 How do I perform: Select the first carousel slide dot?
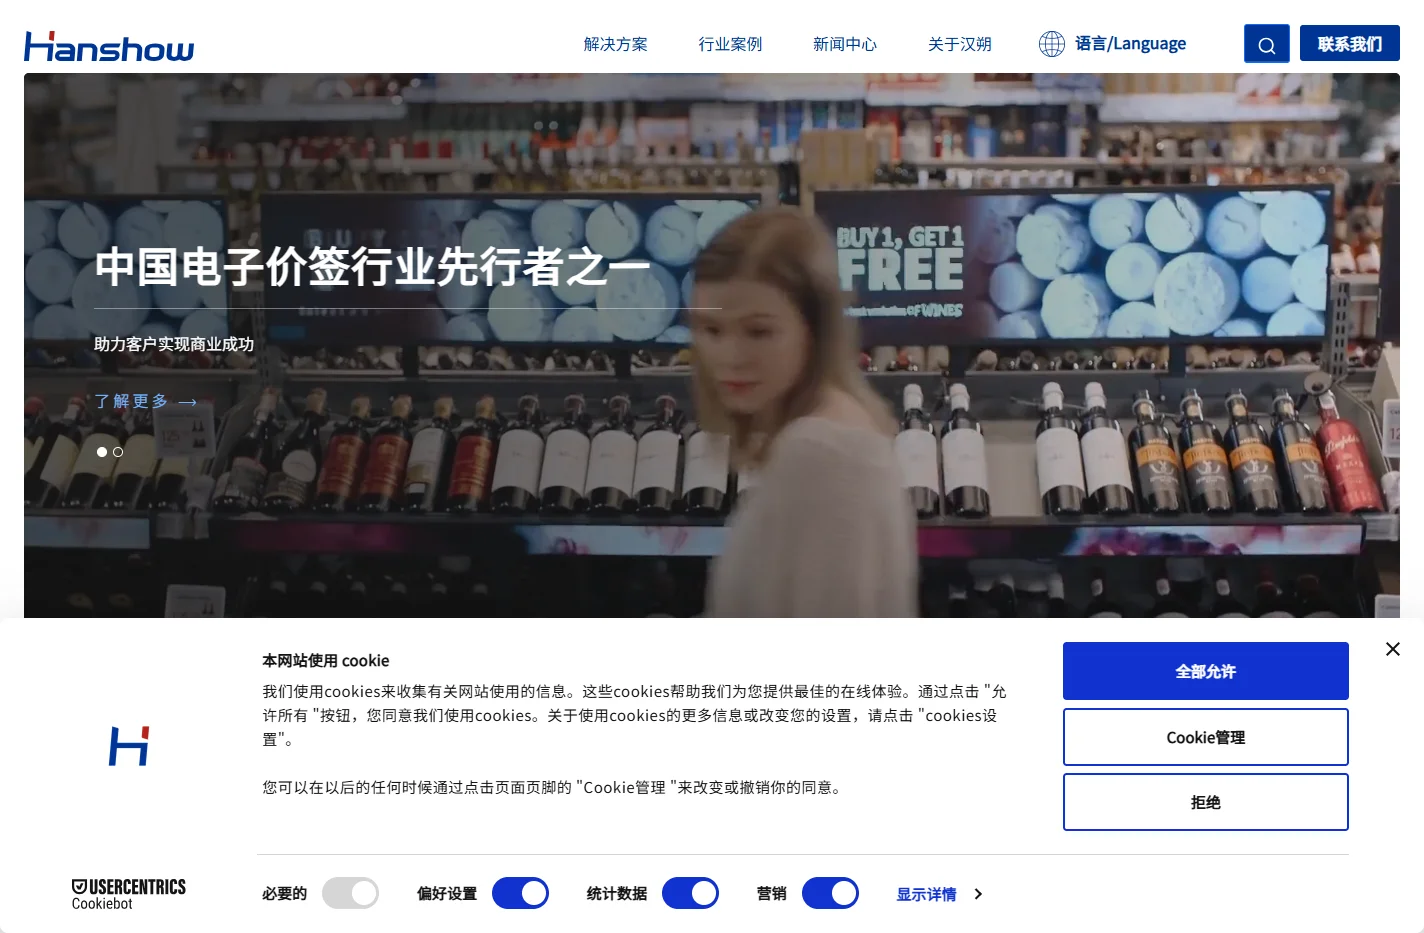[101, 452]
